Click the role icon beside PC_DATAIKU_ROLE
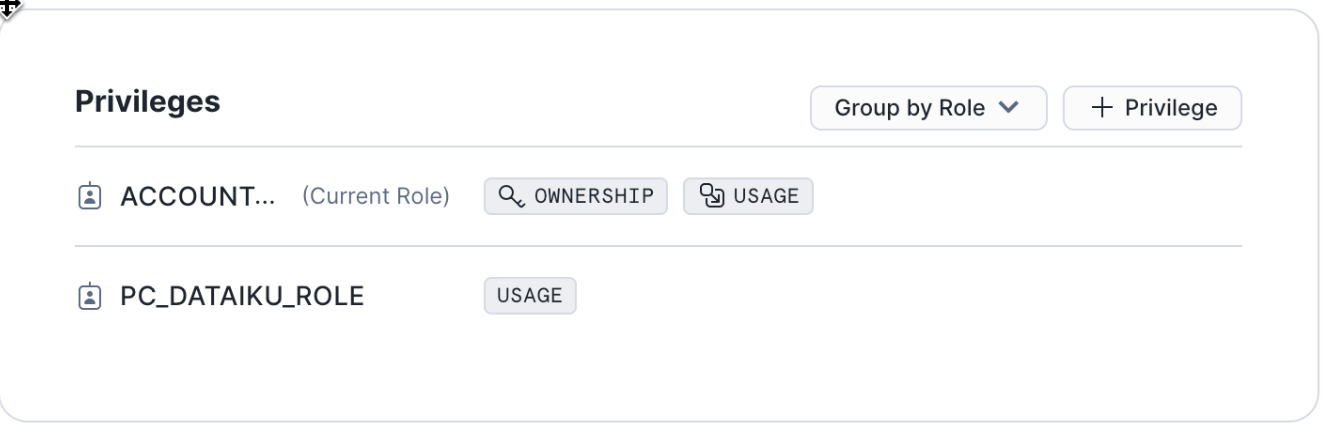1322x430 pixels. (x=90, y=296)
